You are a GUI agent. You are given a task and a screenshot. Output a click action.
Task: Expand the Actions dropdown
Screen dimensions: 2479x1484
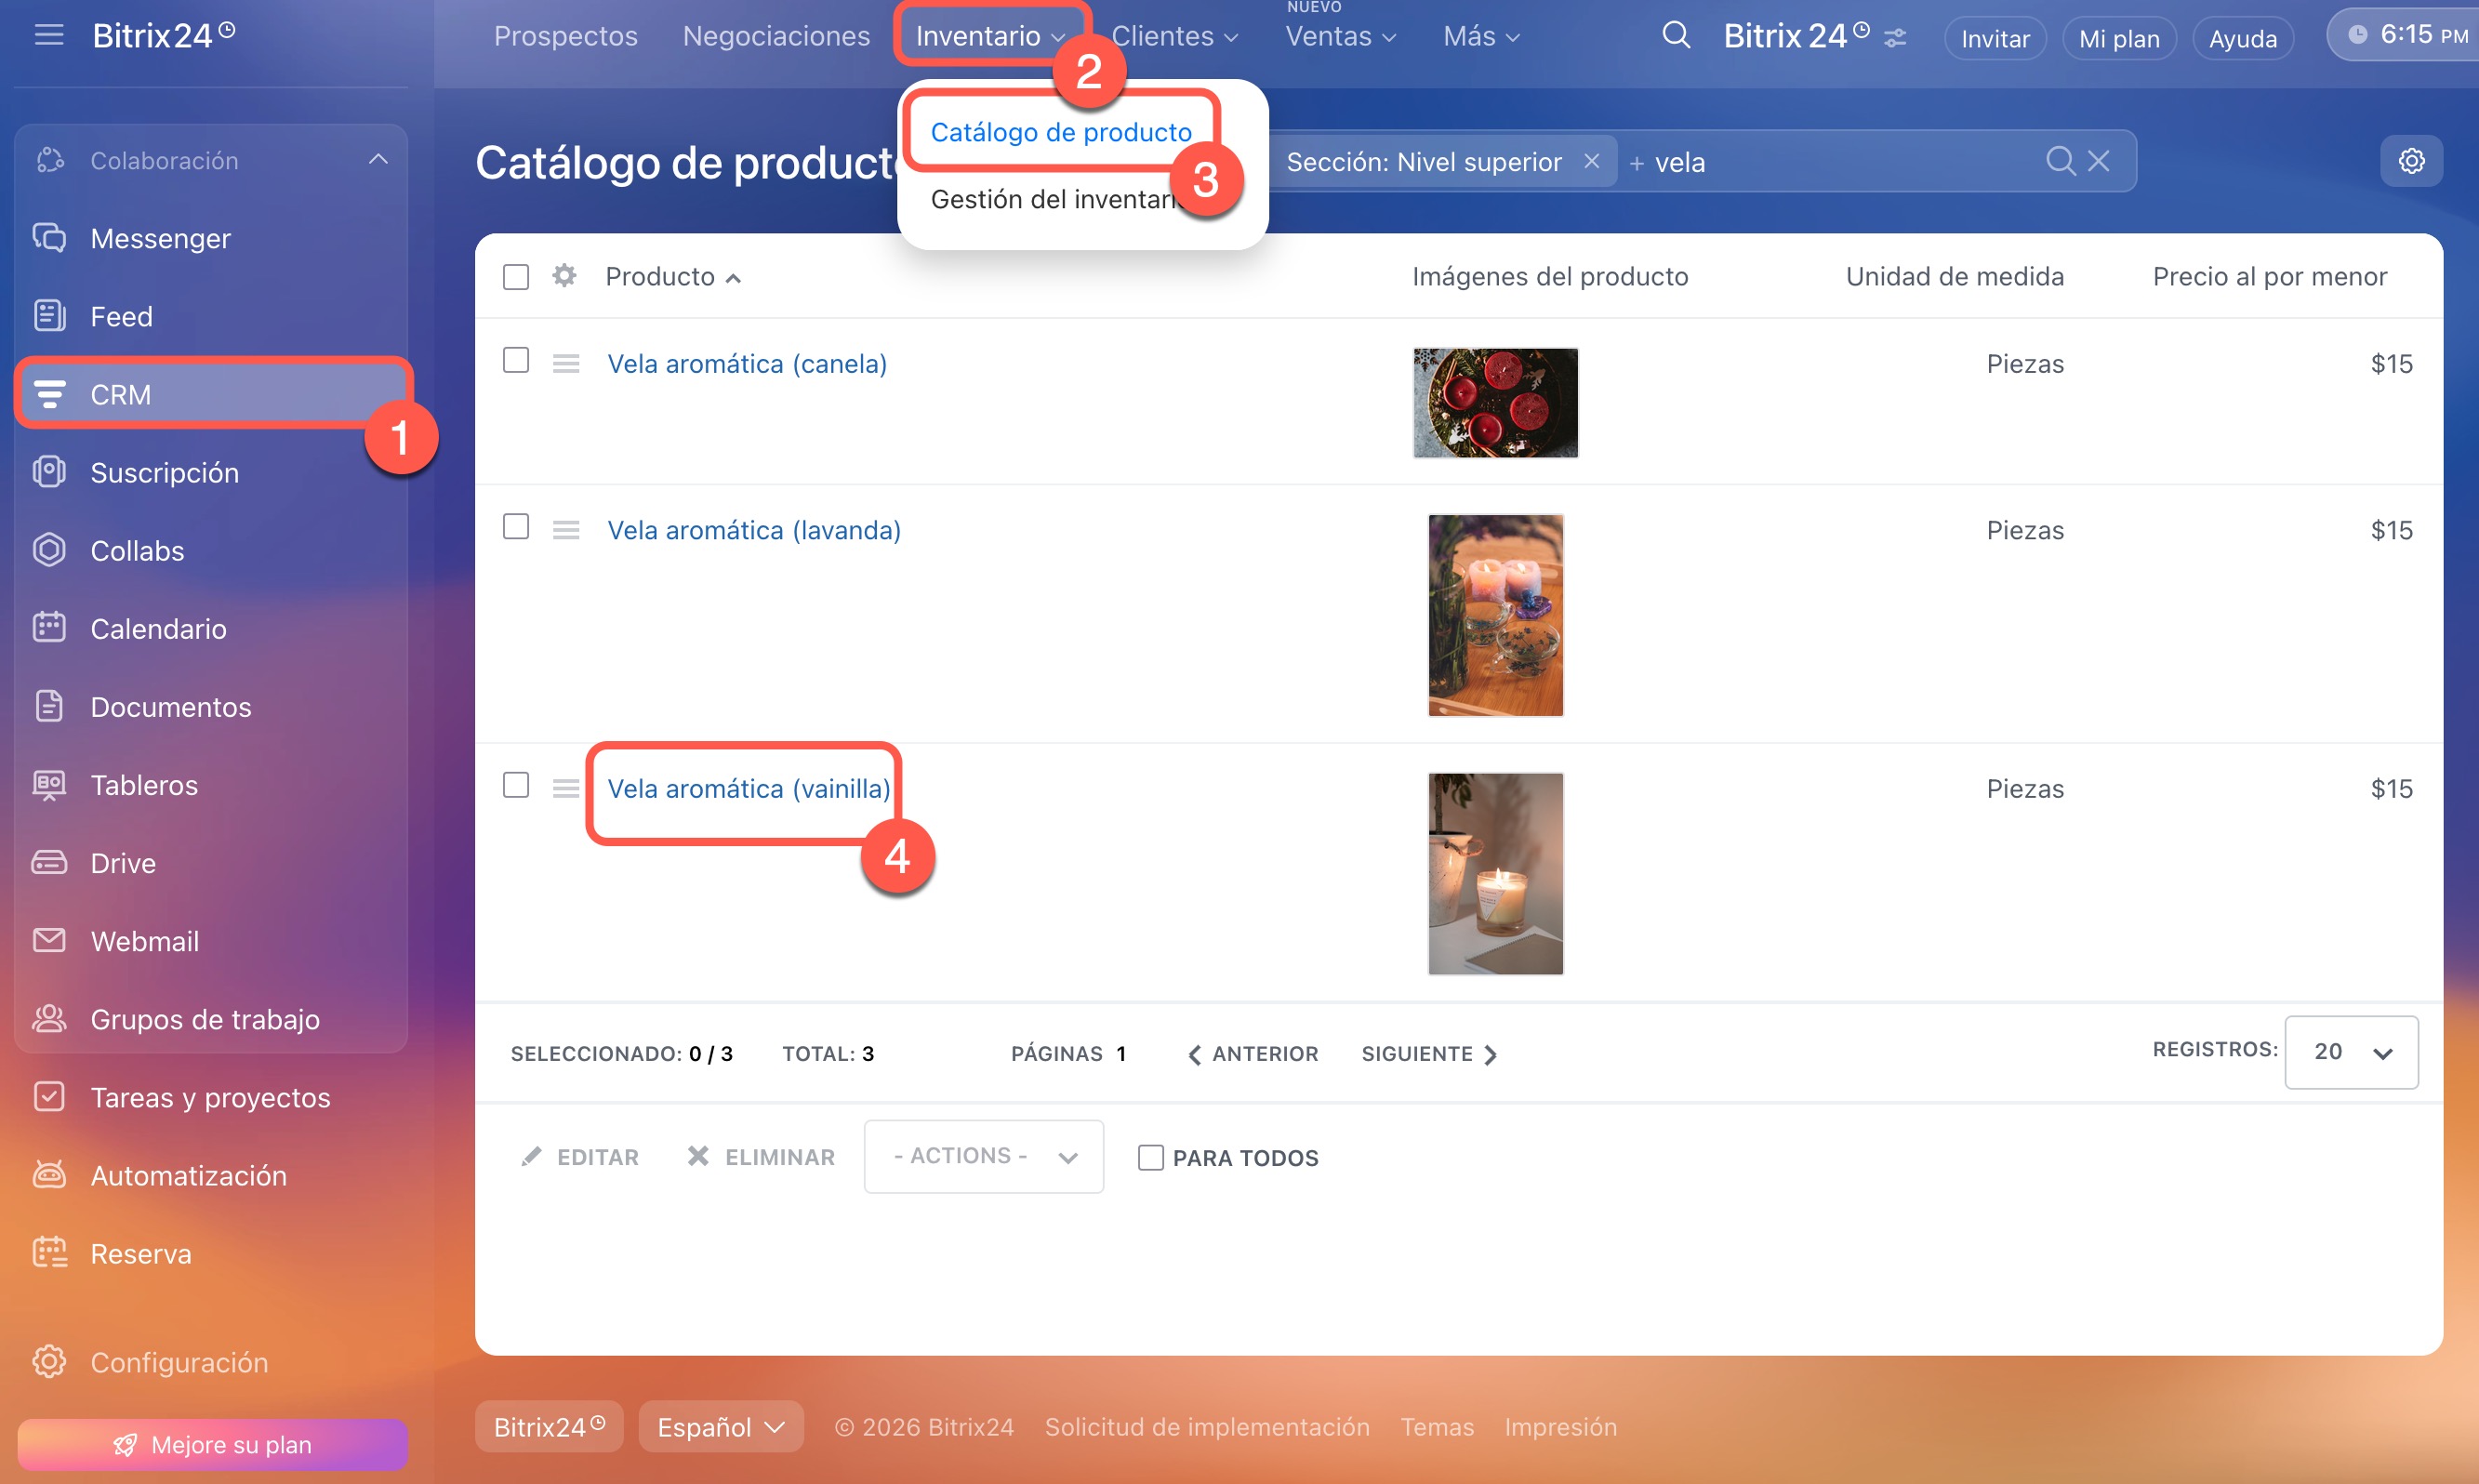coord(983,1156)
